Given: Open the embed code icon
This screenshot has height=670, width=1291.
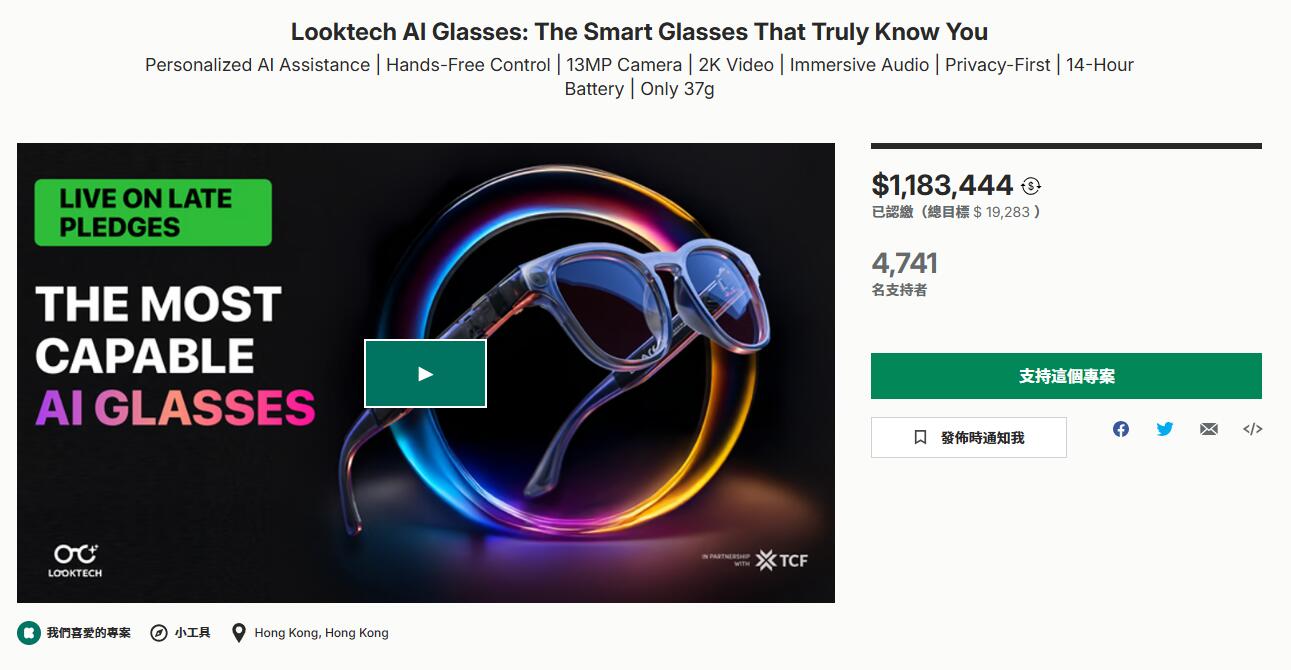Looking at the screenshot, I should click(1253, 429).
